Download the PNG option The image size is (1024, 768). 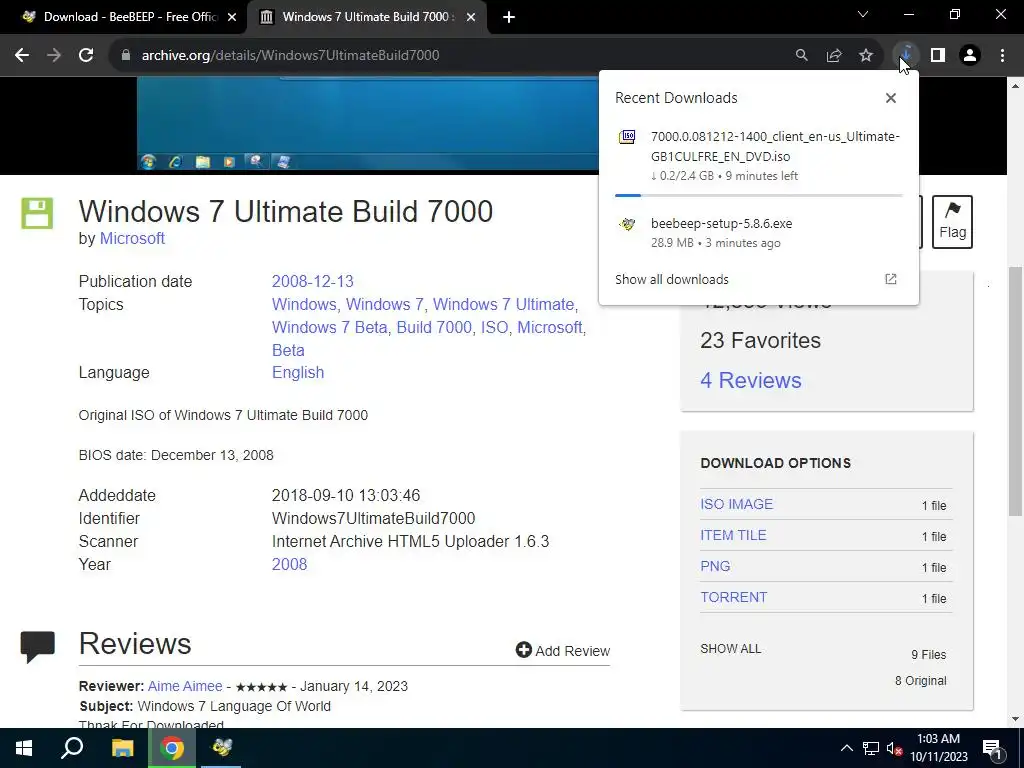coord(714,566)
